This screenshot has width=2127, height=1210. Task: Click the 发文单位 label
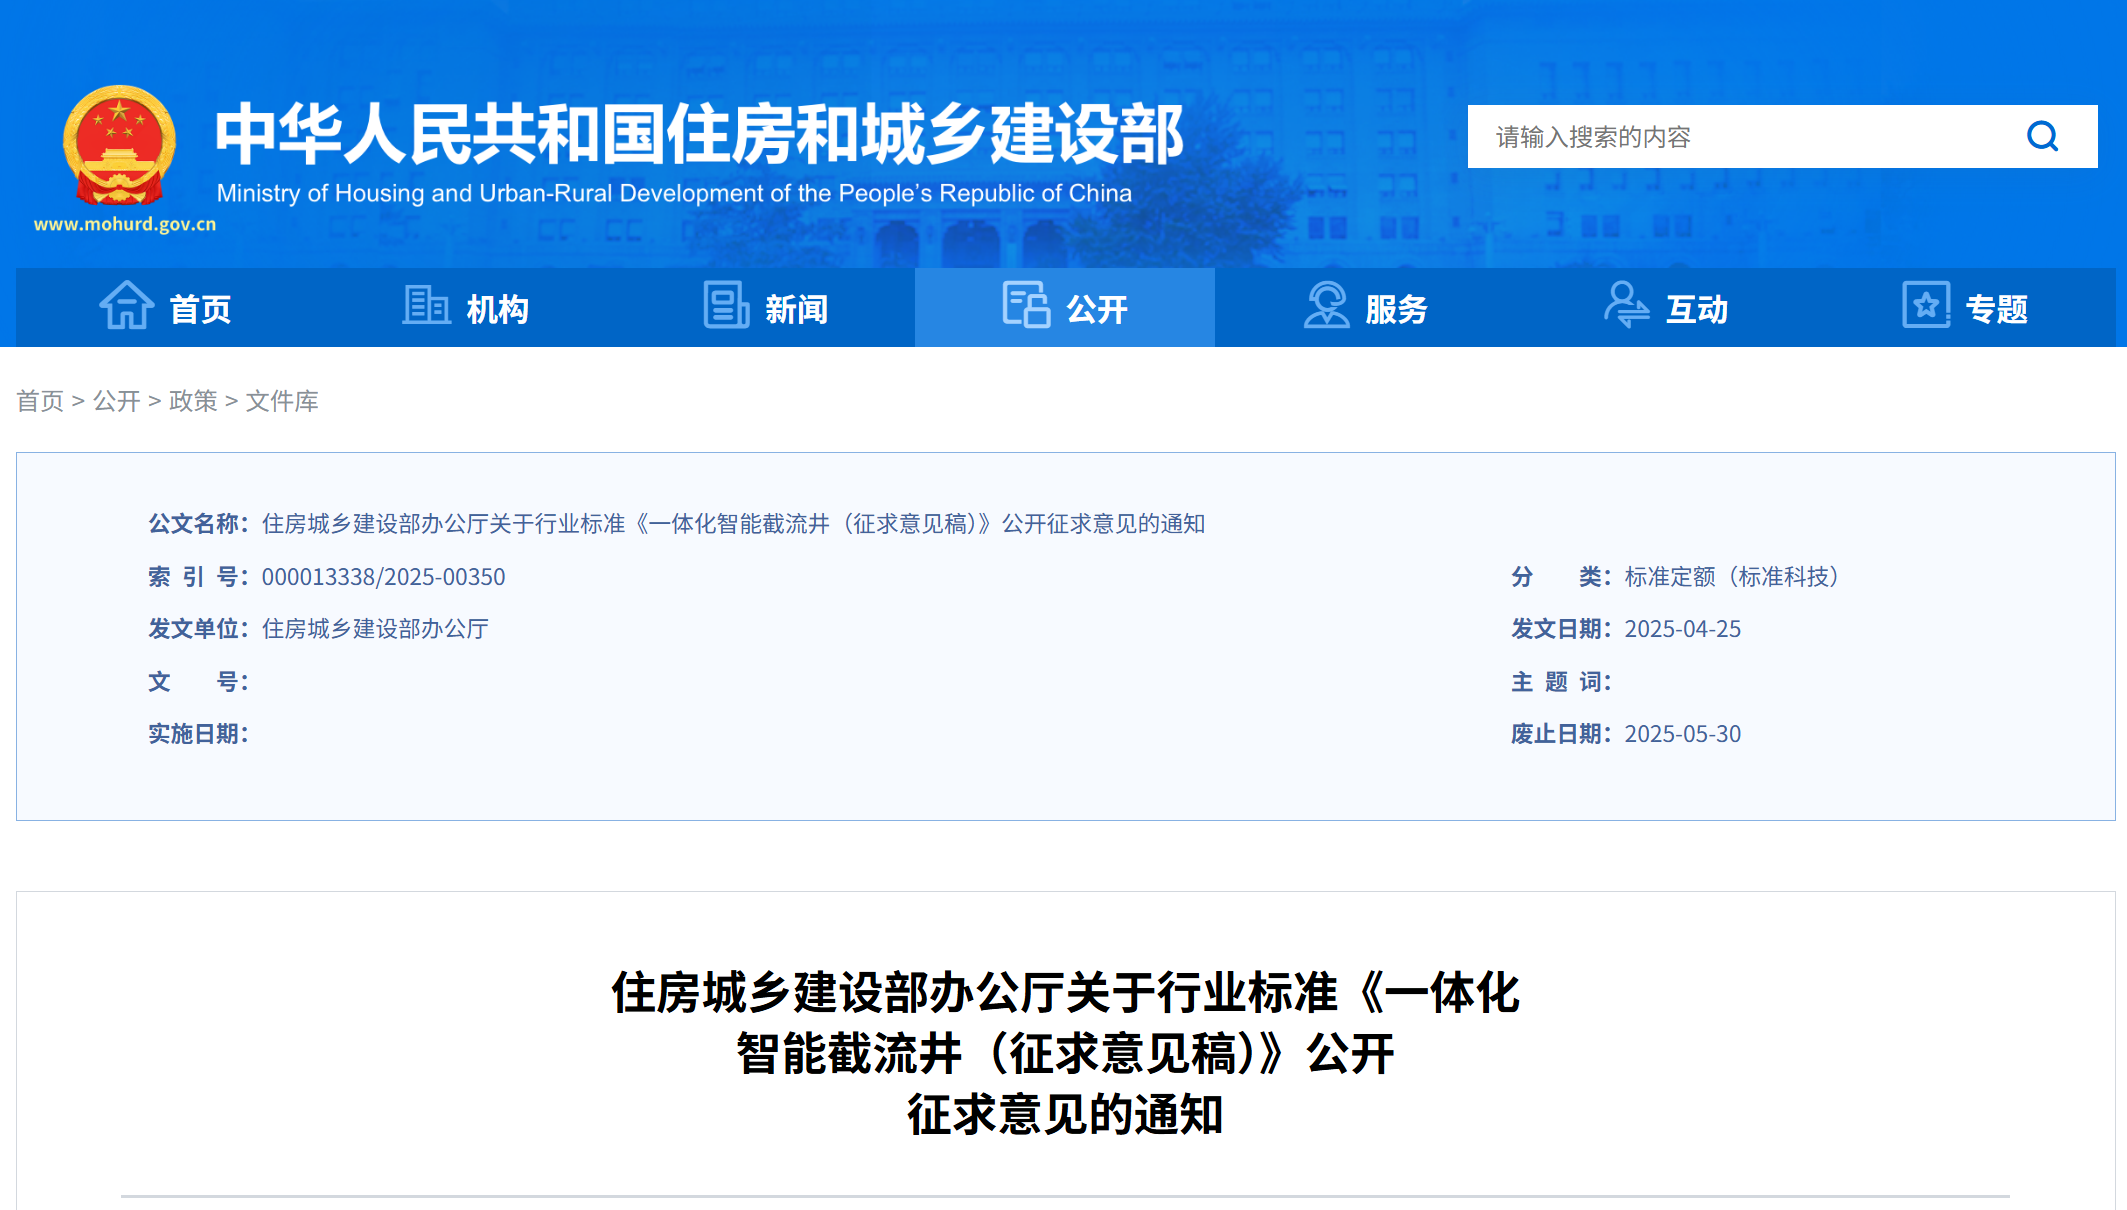[x=198, y=629]
